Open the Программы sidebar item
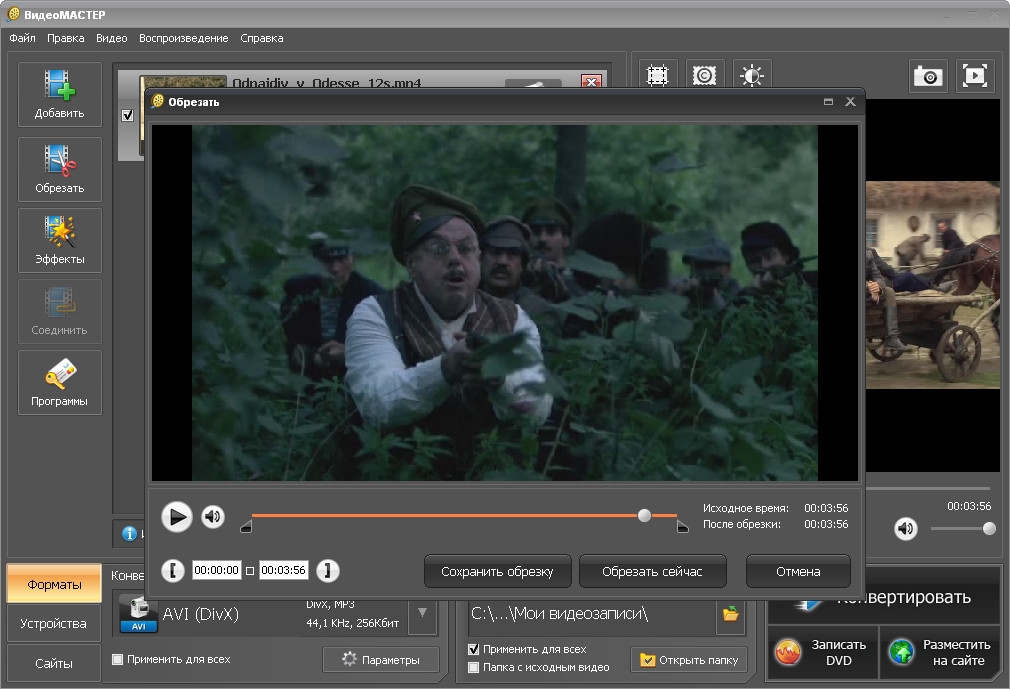Image resolution: width=1010 pixels, height=689 pixels. click(60, 383)
